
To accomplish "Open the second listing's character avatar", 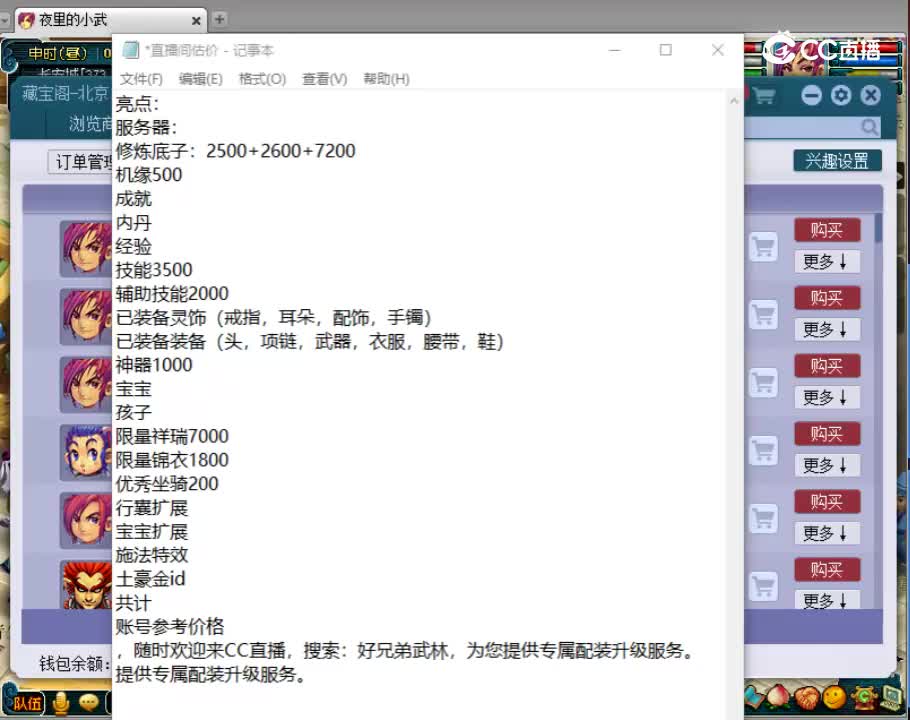I will coord(86,316).
